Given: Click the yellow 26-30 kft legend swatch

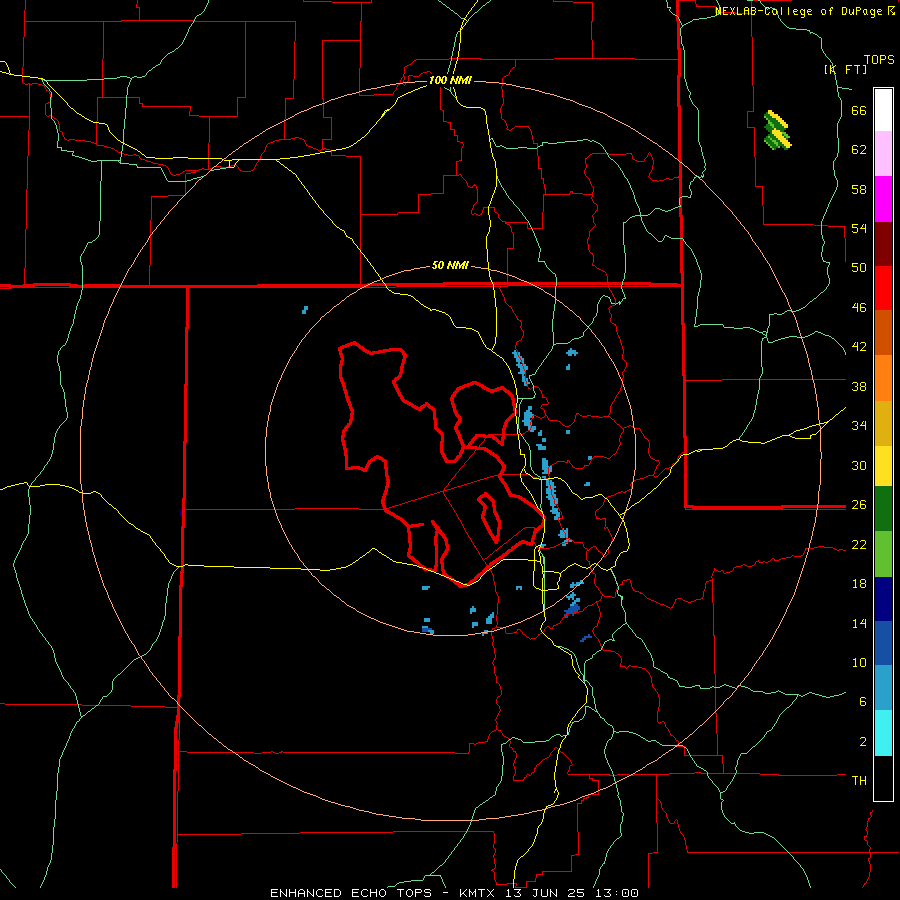Looking at the screenshot, I should coord(883,466).
